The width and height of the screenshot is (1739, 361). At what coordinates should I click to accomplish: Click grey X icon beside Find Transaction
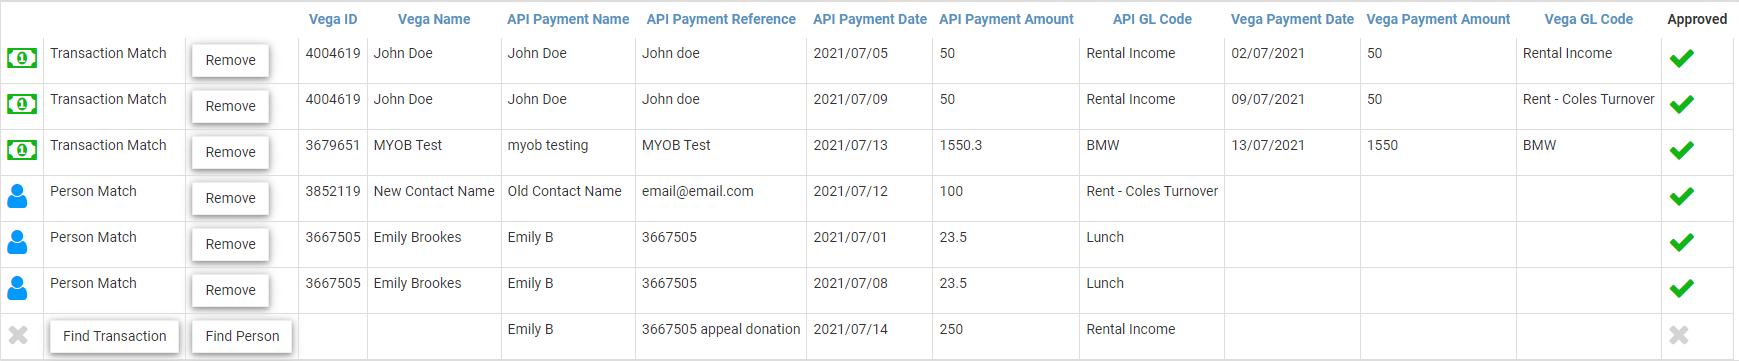(x=18, y=335)
